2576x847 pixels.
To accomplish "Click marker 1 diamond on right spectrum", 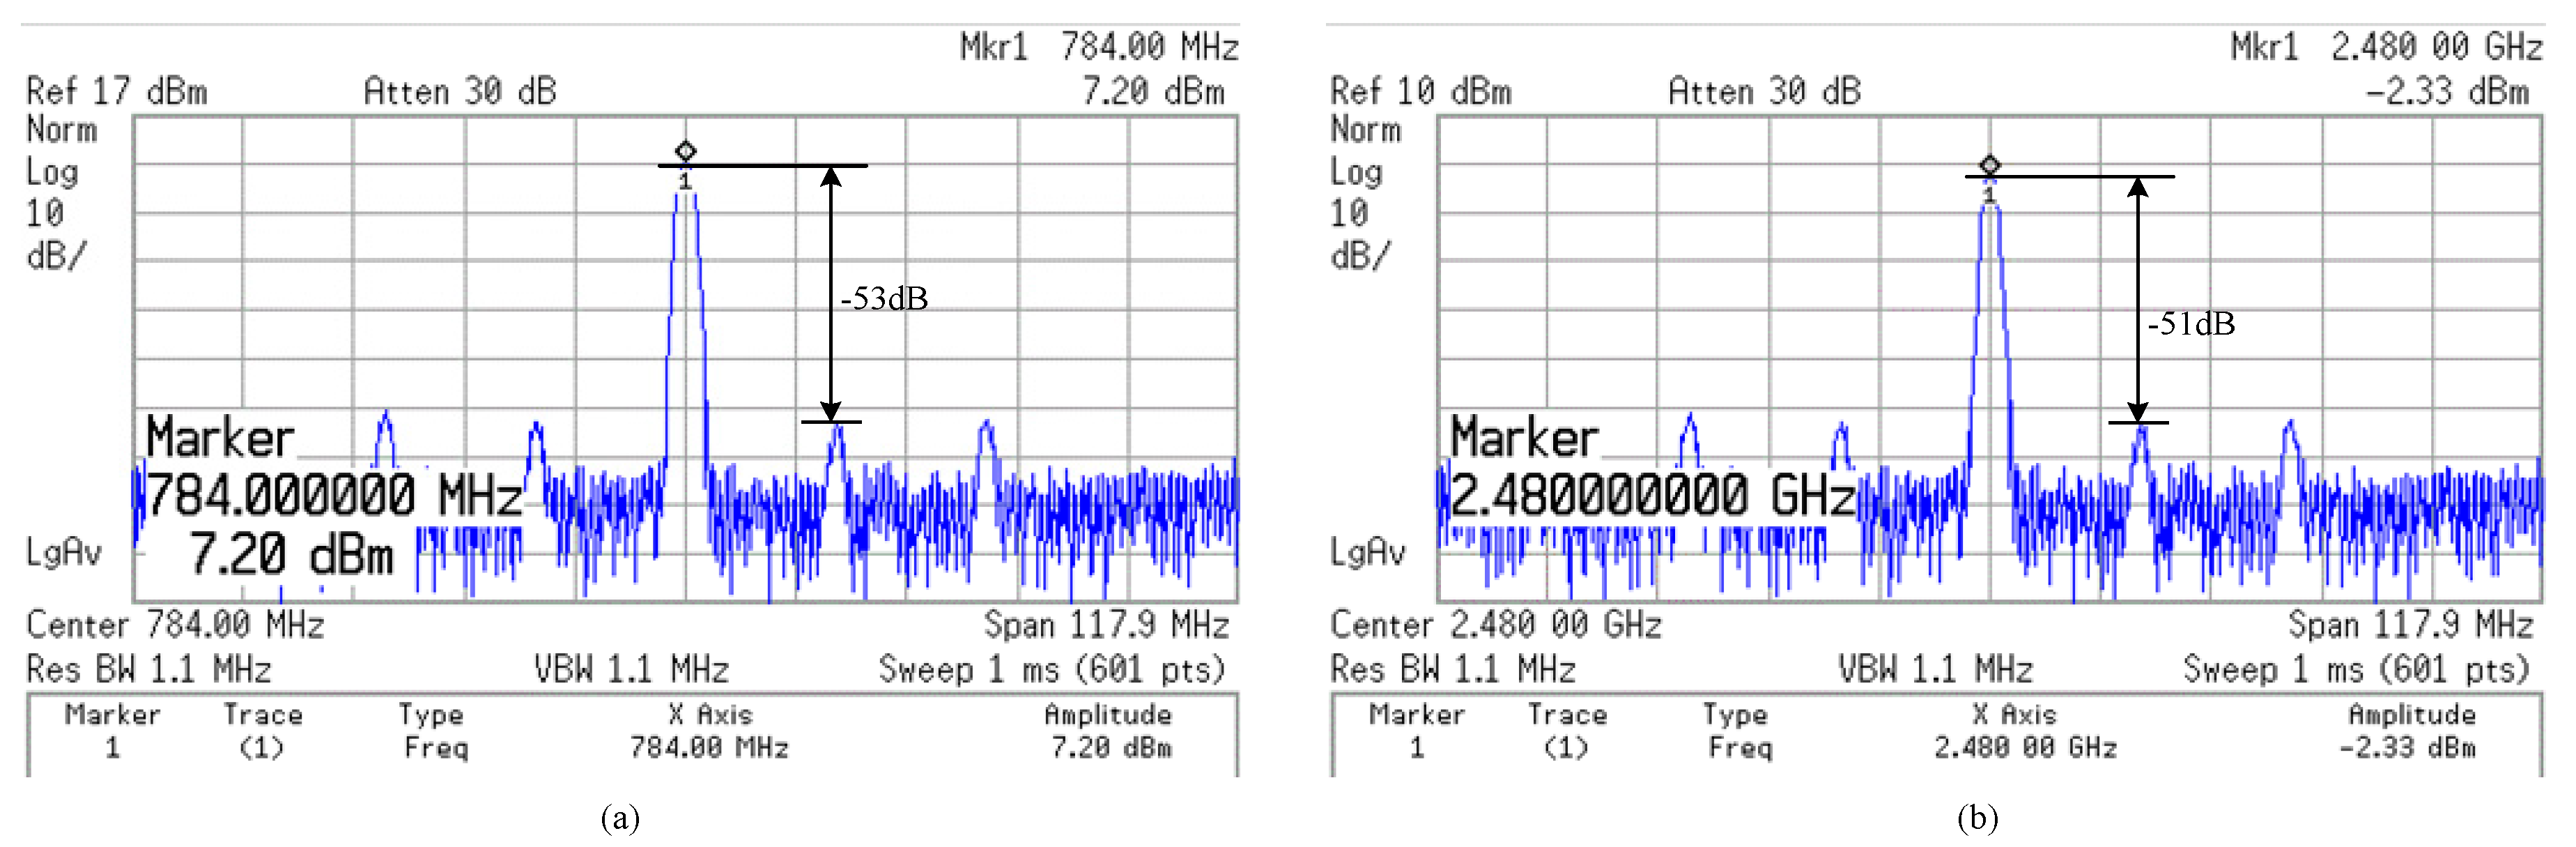I will (x=1989, y=164).
